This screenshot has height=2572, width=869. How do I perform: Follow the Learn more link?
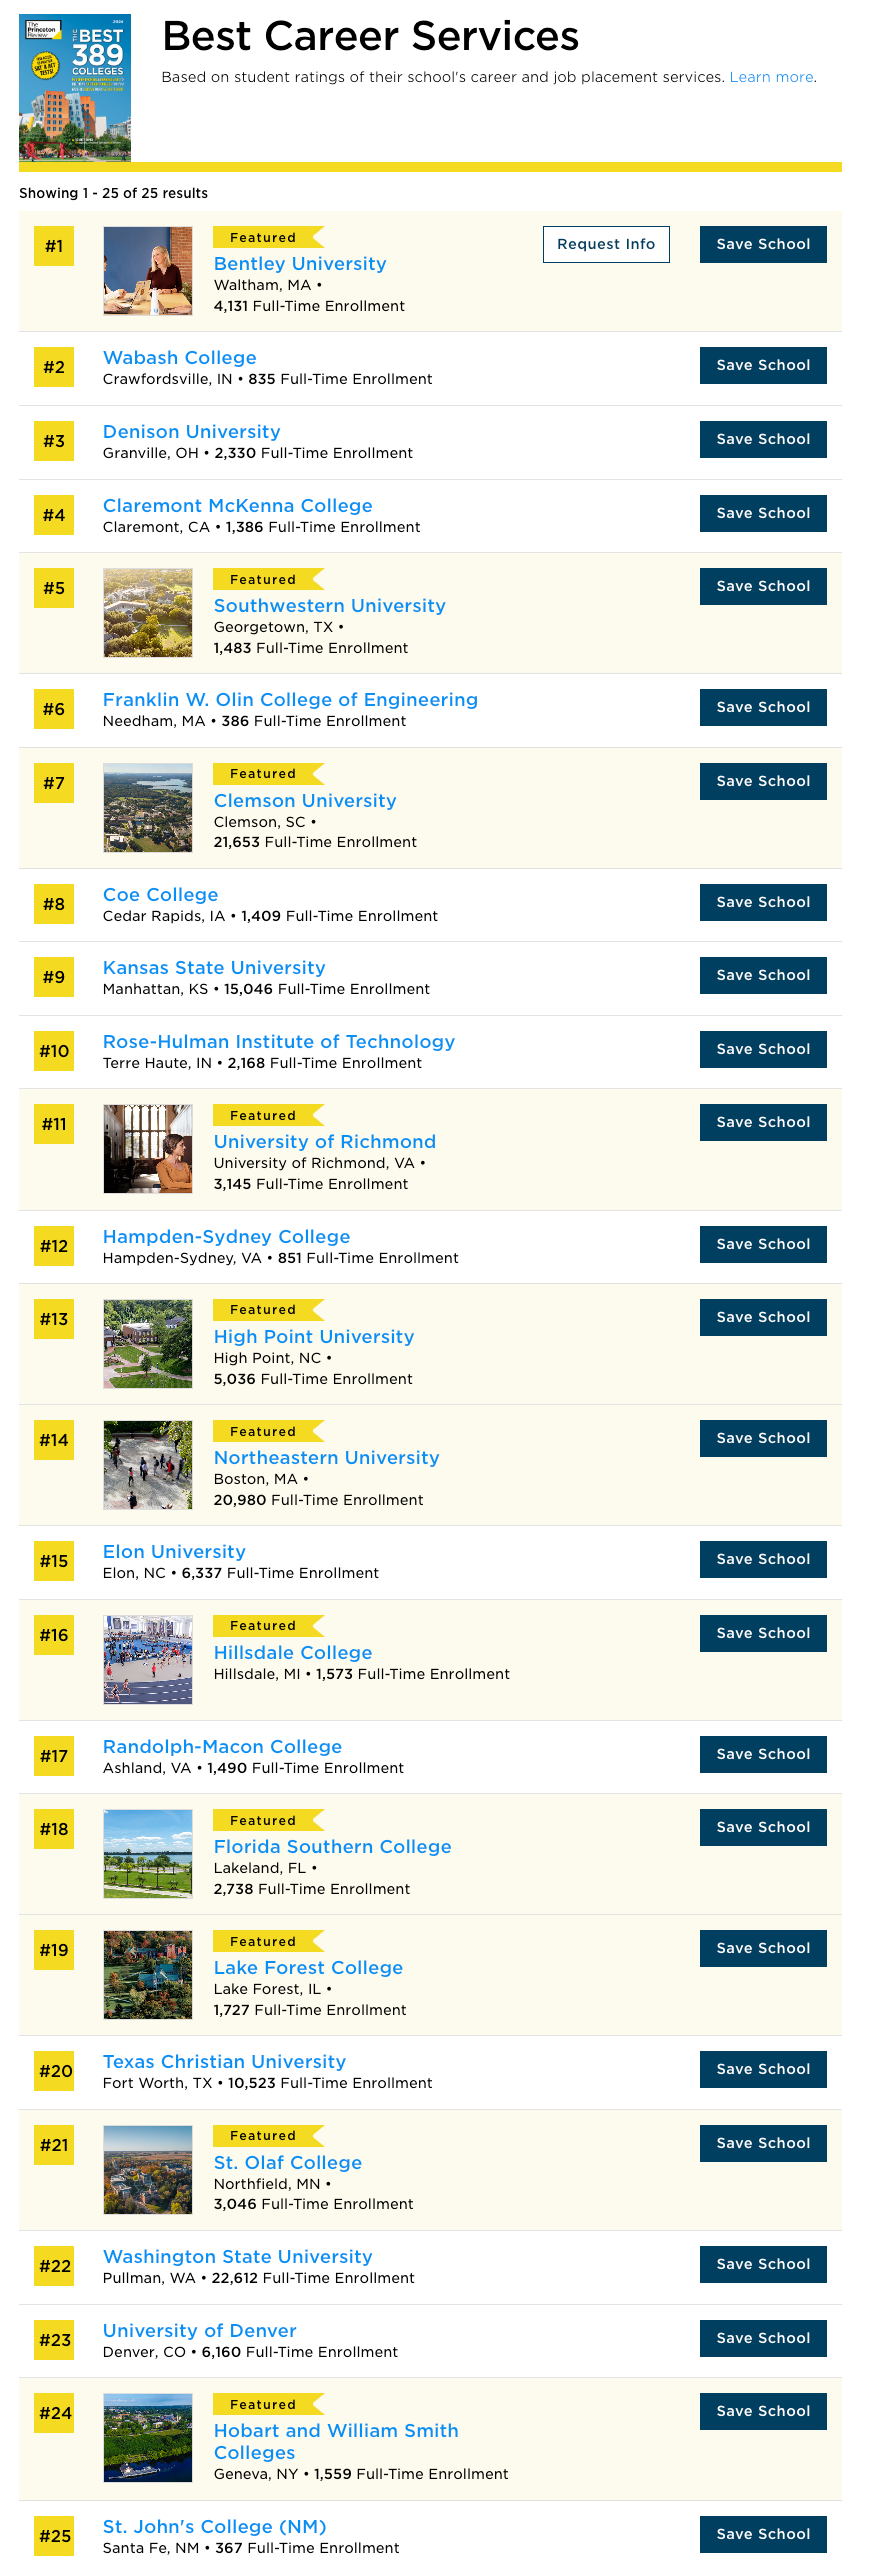coord(771,77)
